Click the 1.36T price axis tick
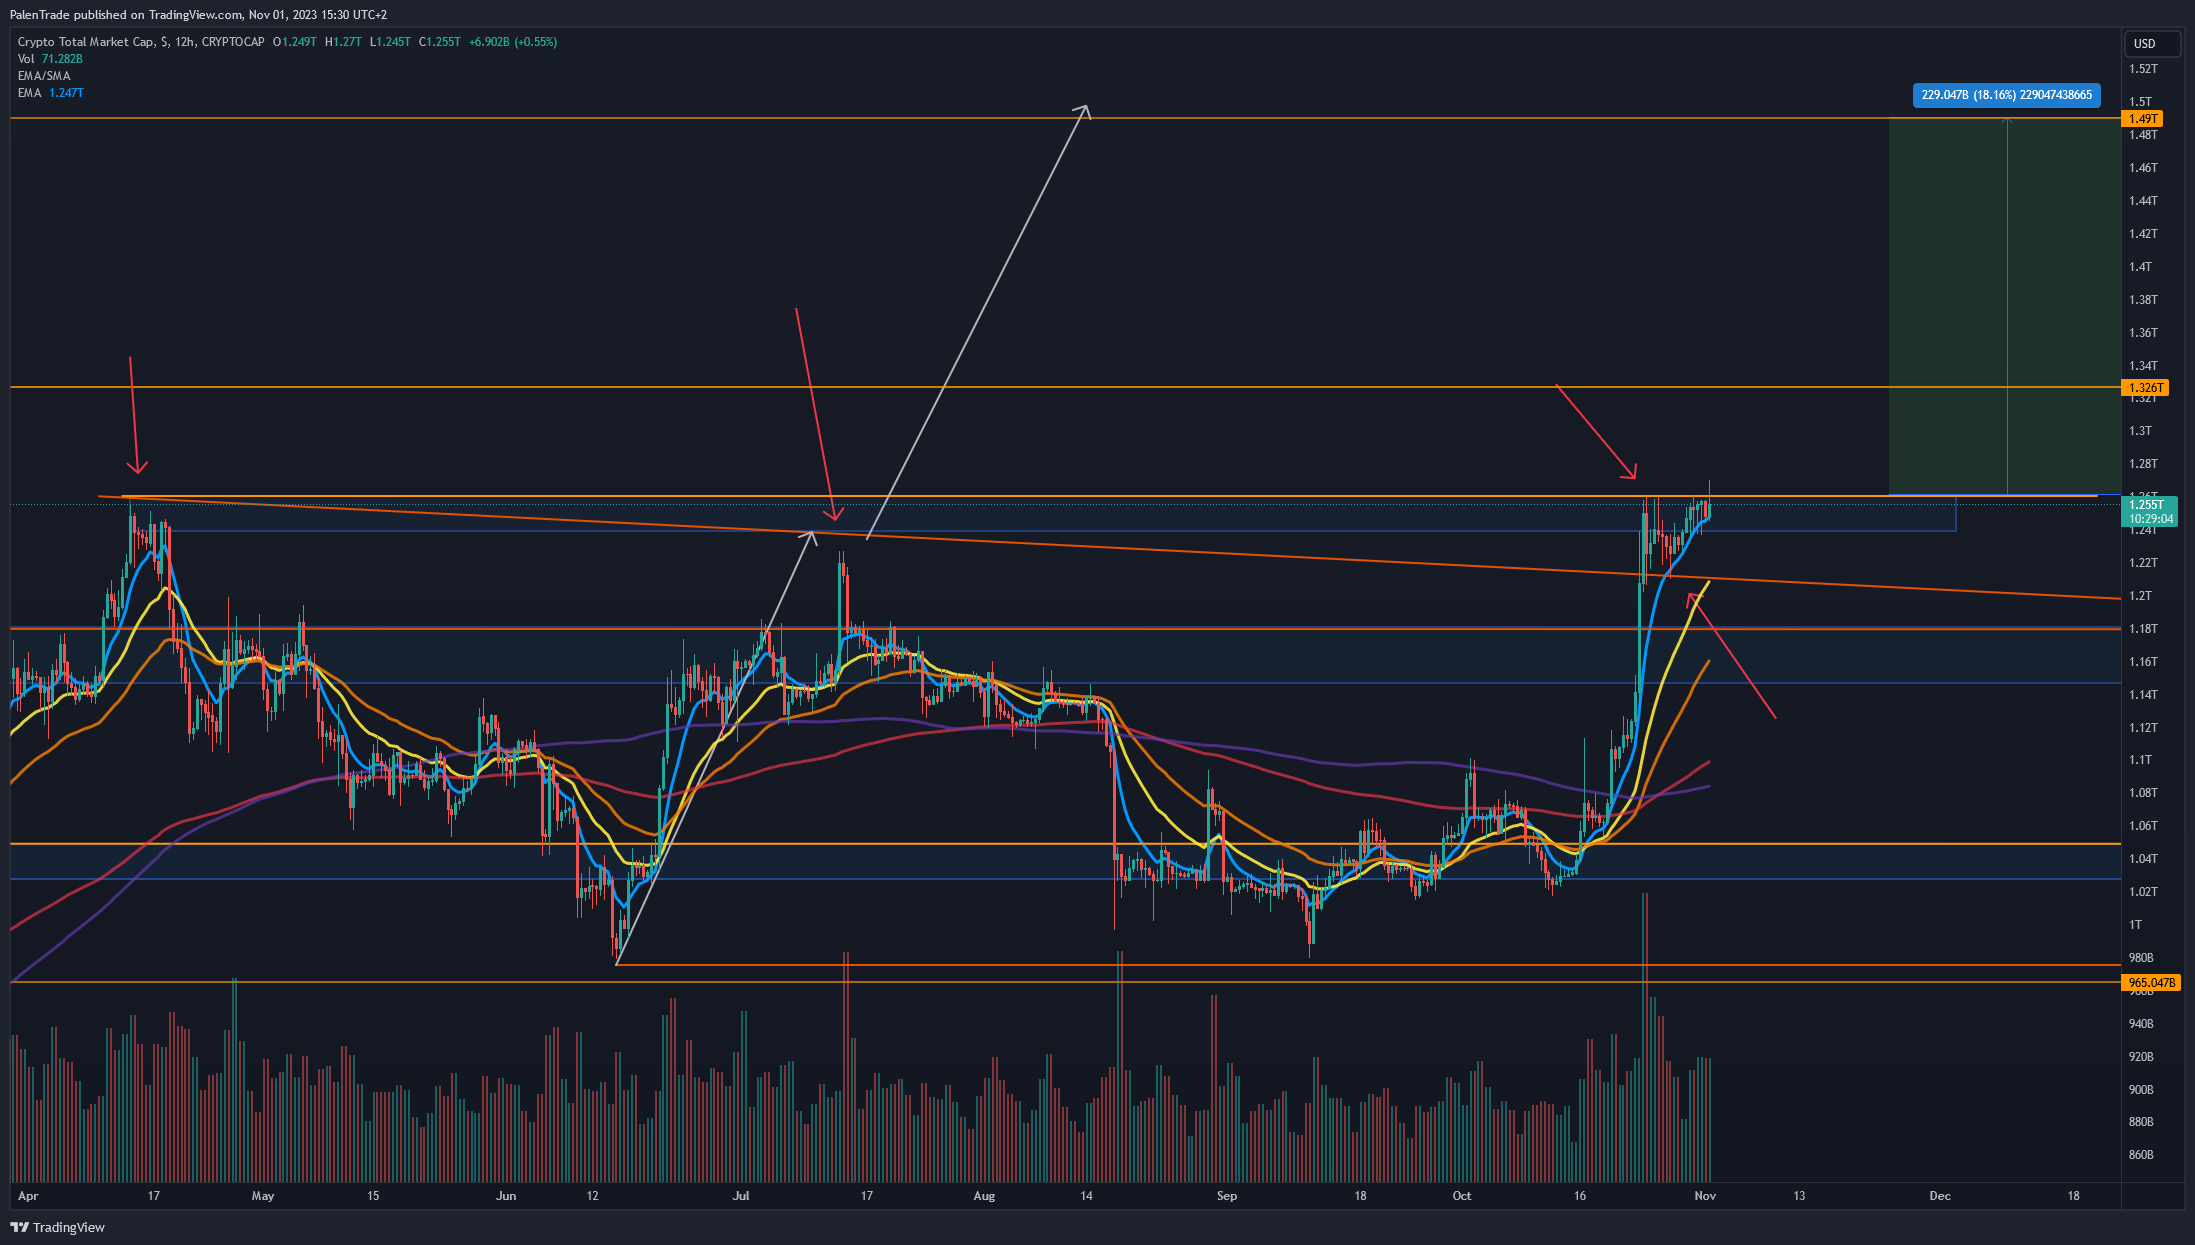2195x1245 pixels. coord(2143,333)
